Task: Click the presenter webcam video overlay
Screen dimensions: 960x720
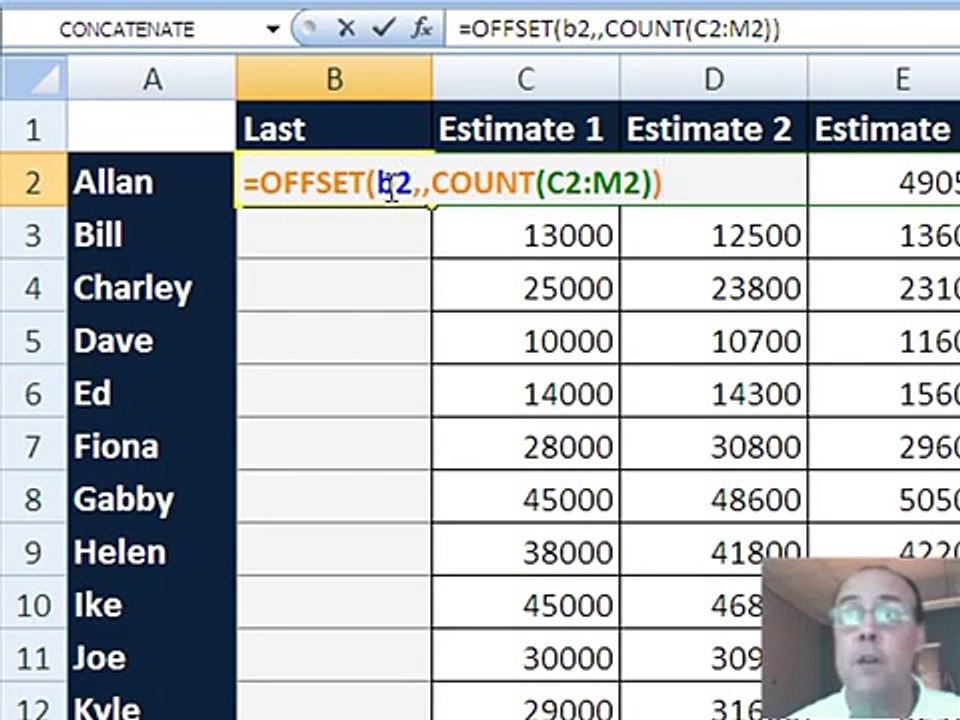Action: tap(861, 639)
